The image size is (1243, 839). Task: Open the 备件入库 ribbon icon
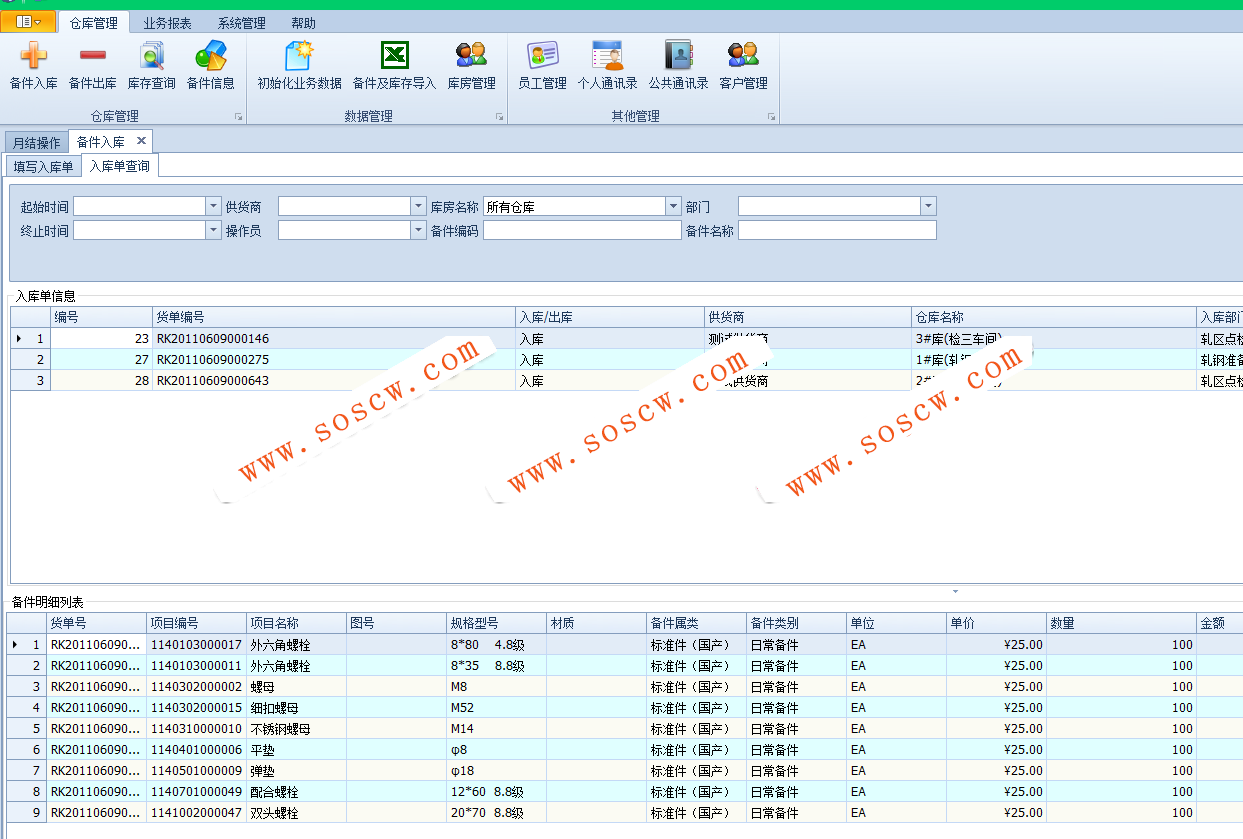click(x=33, y=66)
